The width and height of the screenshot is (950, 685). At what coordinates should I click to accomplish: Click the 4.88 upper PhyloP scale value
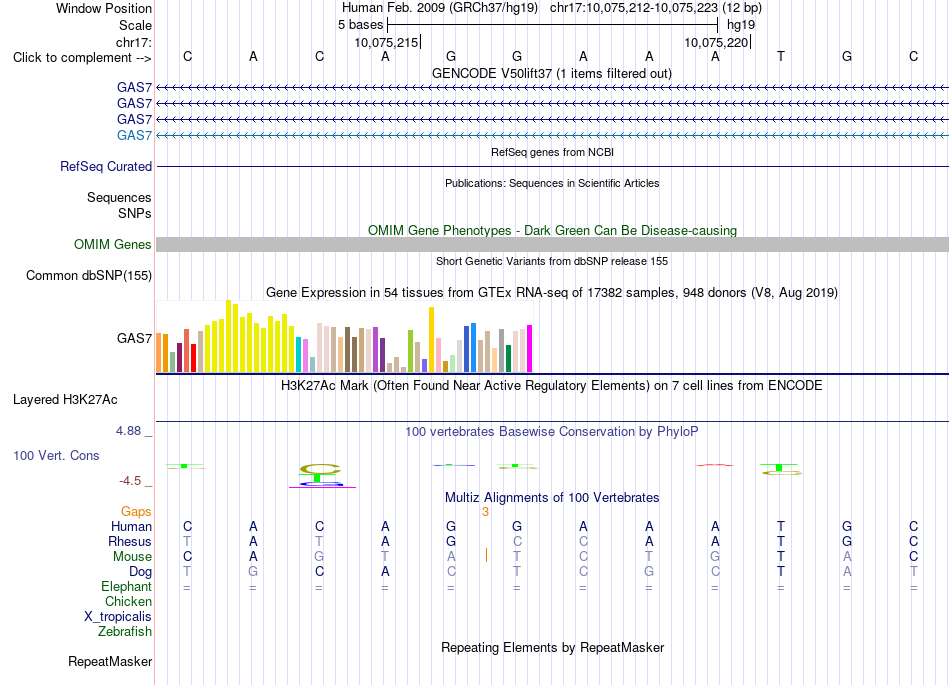128,431
